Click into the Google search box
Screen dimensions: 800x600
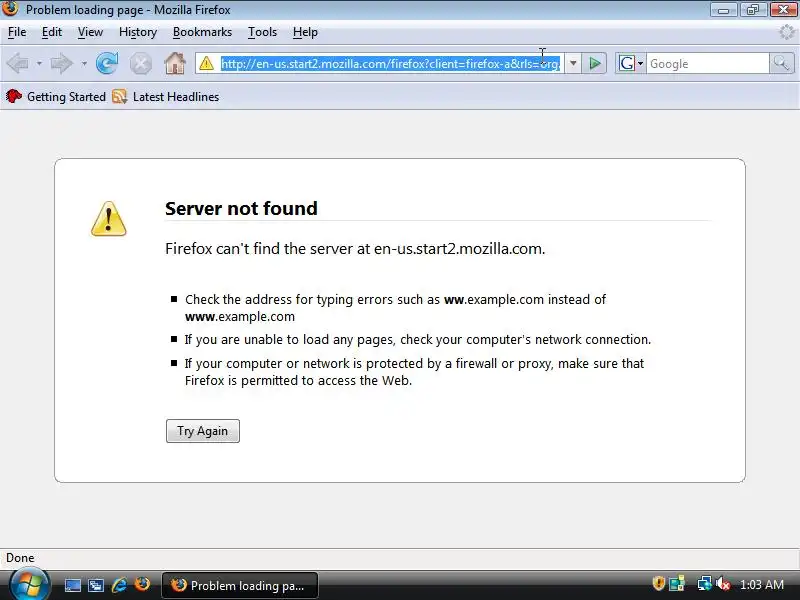click(x=708, y=64)
